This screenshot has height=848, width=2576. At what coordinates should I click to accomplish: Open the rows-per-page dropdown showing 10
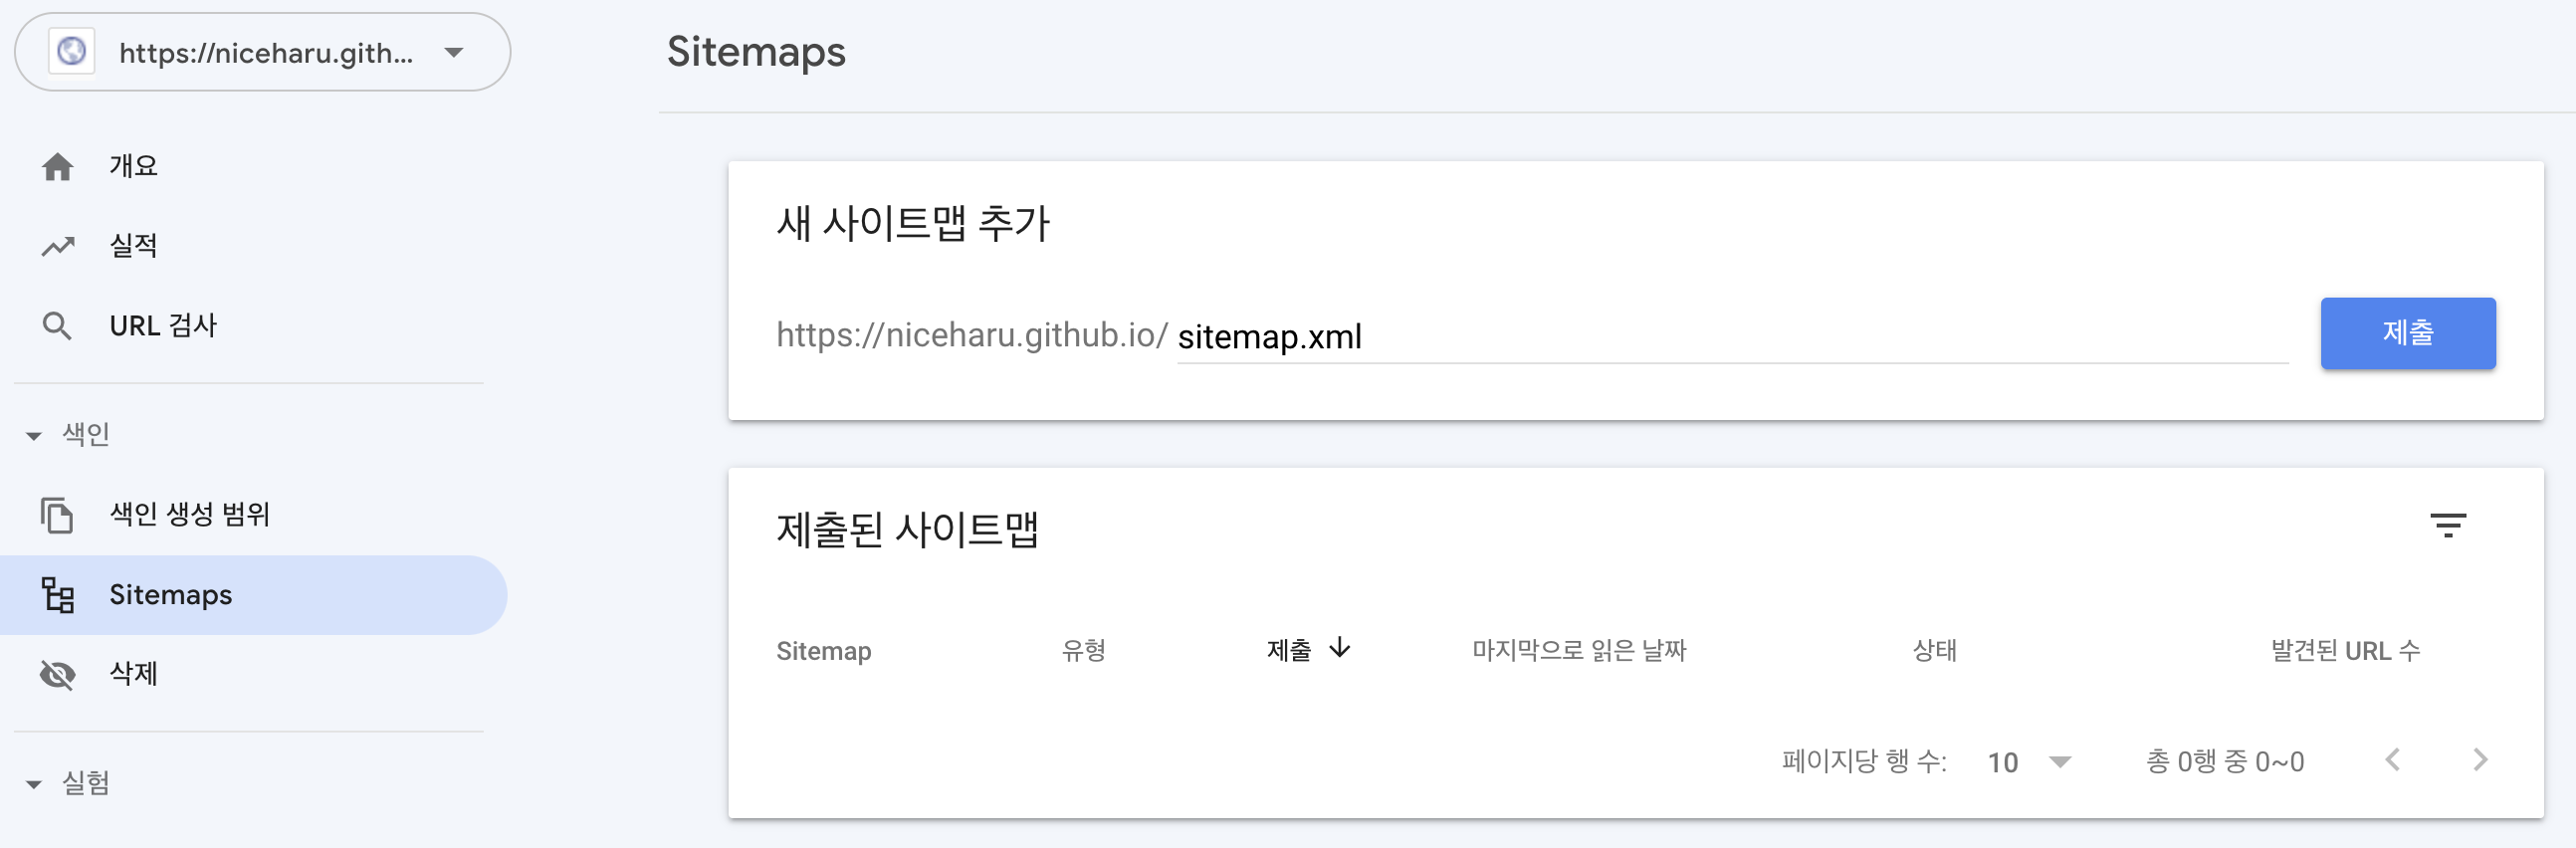pyautogui.click(x=2030, y=762)
